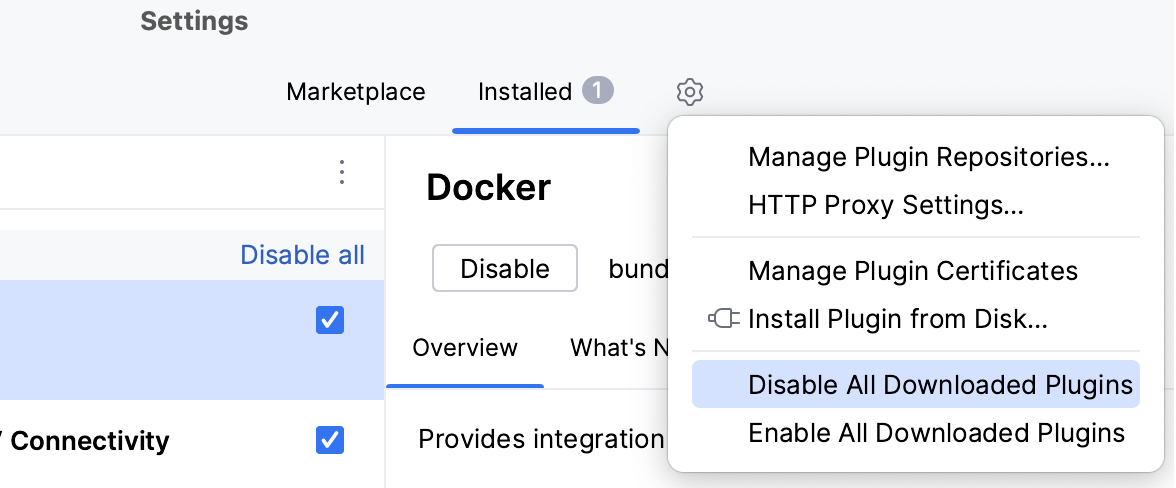Click the Disable all link

pos(302,255)
